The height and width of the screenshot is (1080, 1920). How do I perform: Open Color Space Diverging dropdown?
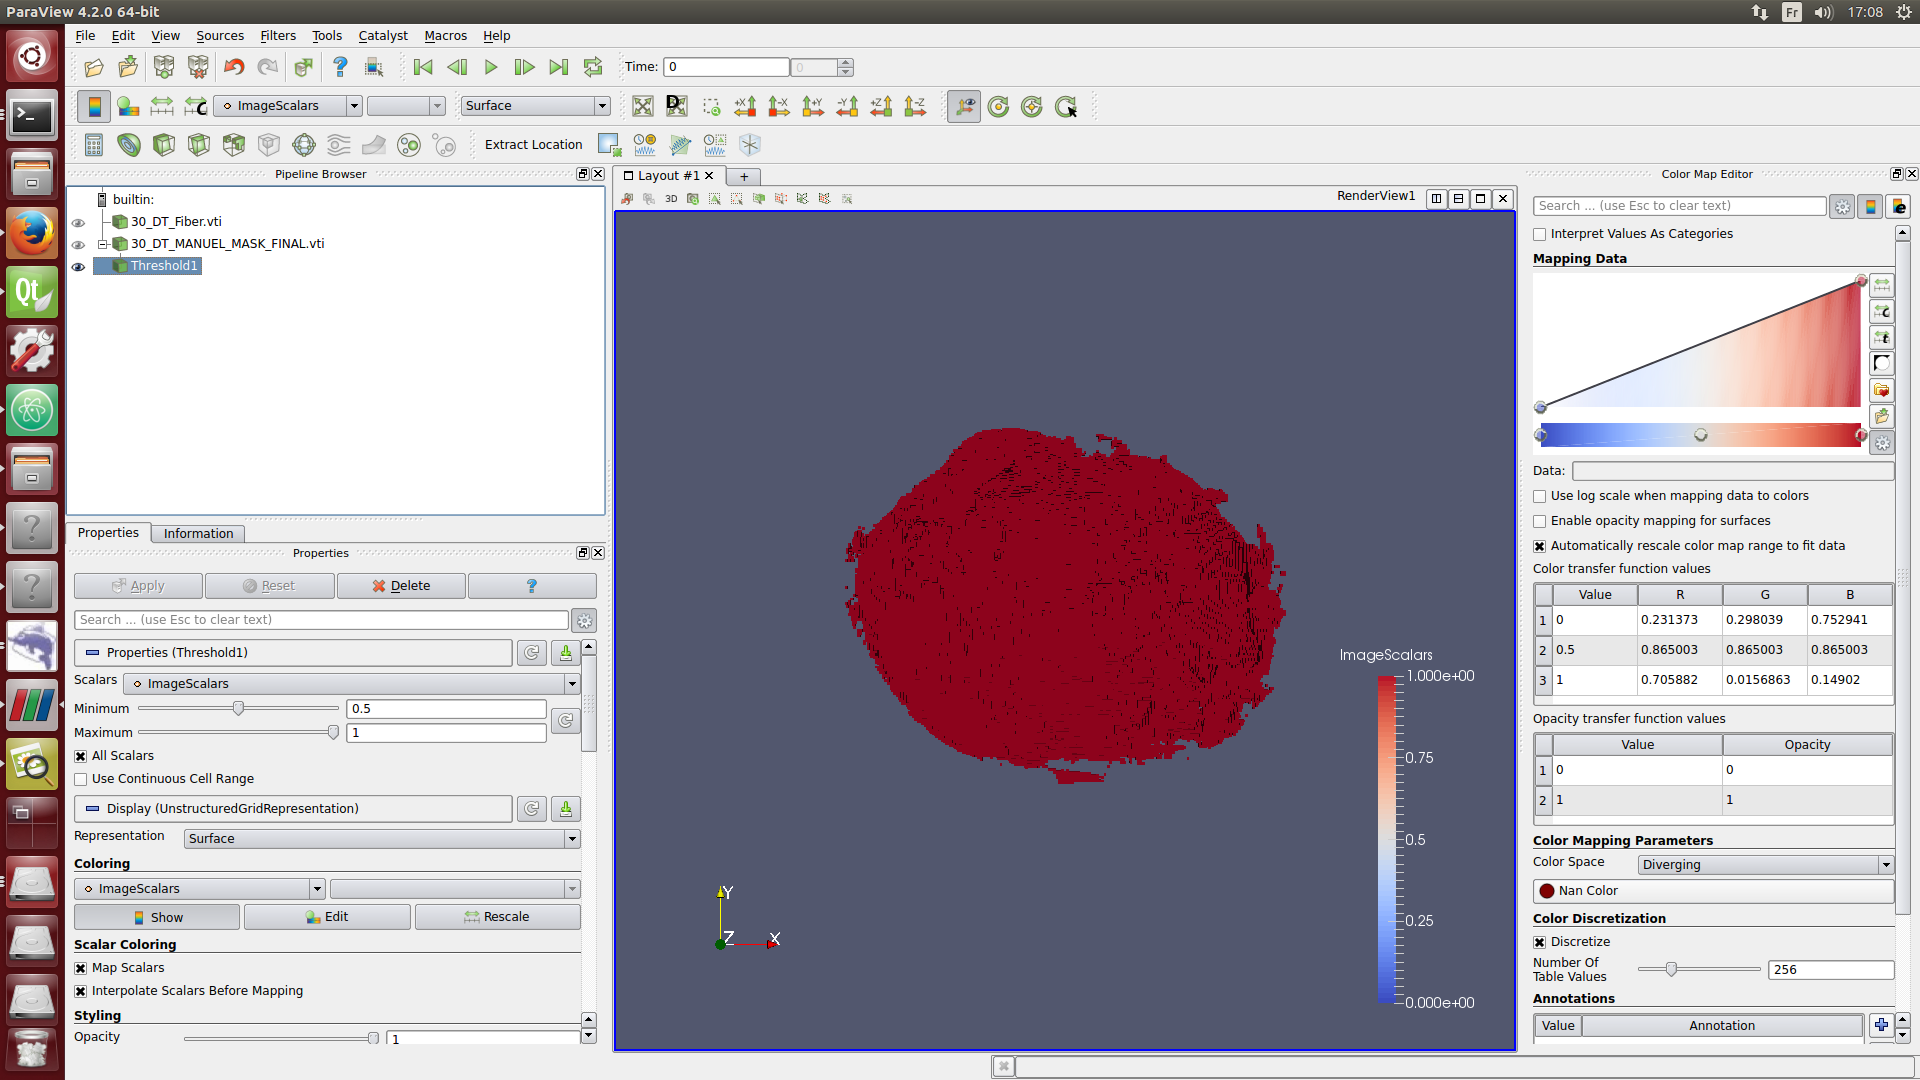click(x=1765, y=865)
